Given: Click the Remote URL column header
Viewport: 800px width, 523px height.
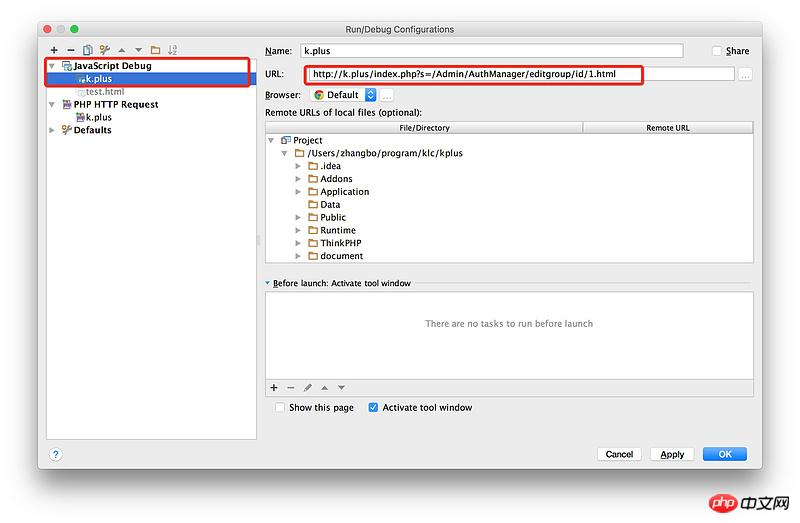Looking at the screenshot, I should [668, 128].
